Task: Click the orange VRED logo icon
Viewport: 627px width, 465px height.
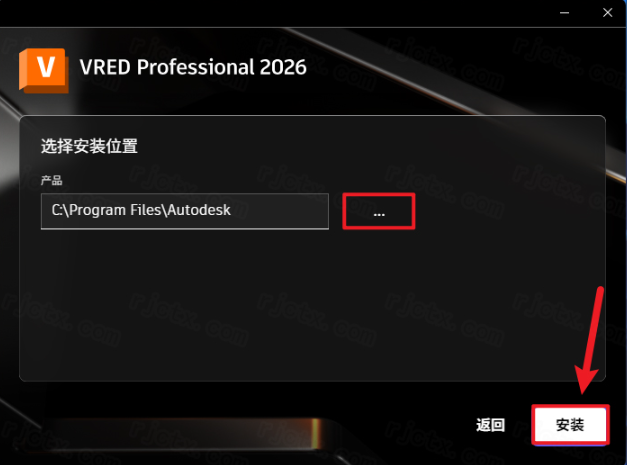Action: point(44,71)
